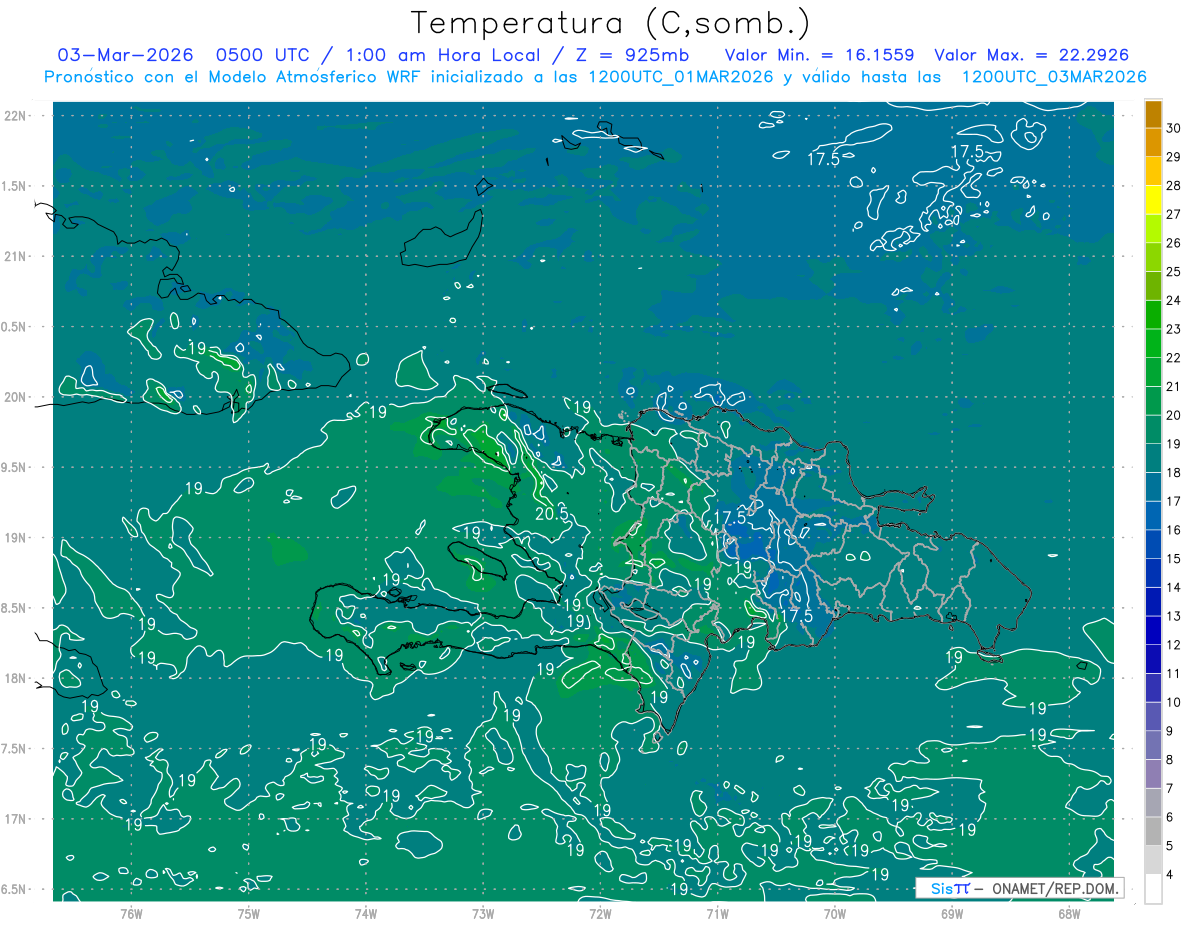Pick the gray swatch between 5 and 6

click(x=1153, y=831)
